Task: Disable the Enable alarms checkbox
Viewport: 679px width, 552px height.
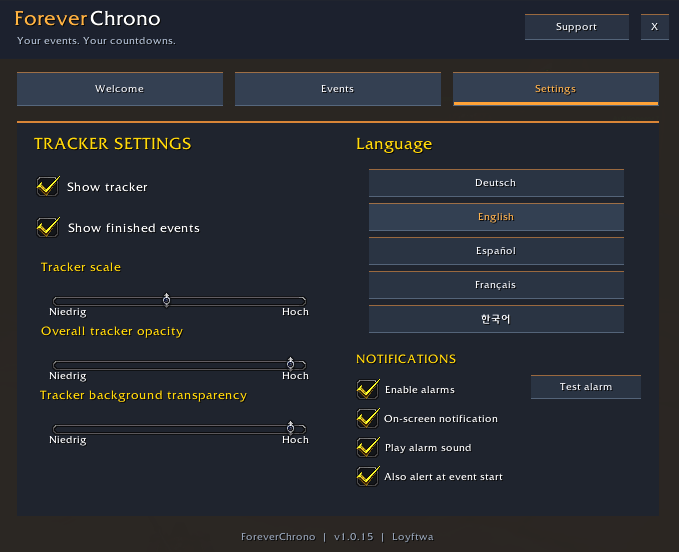Action: click(368, 389)
